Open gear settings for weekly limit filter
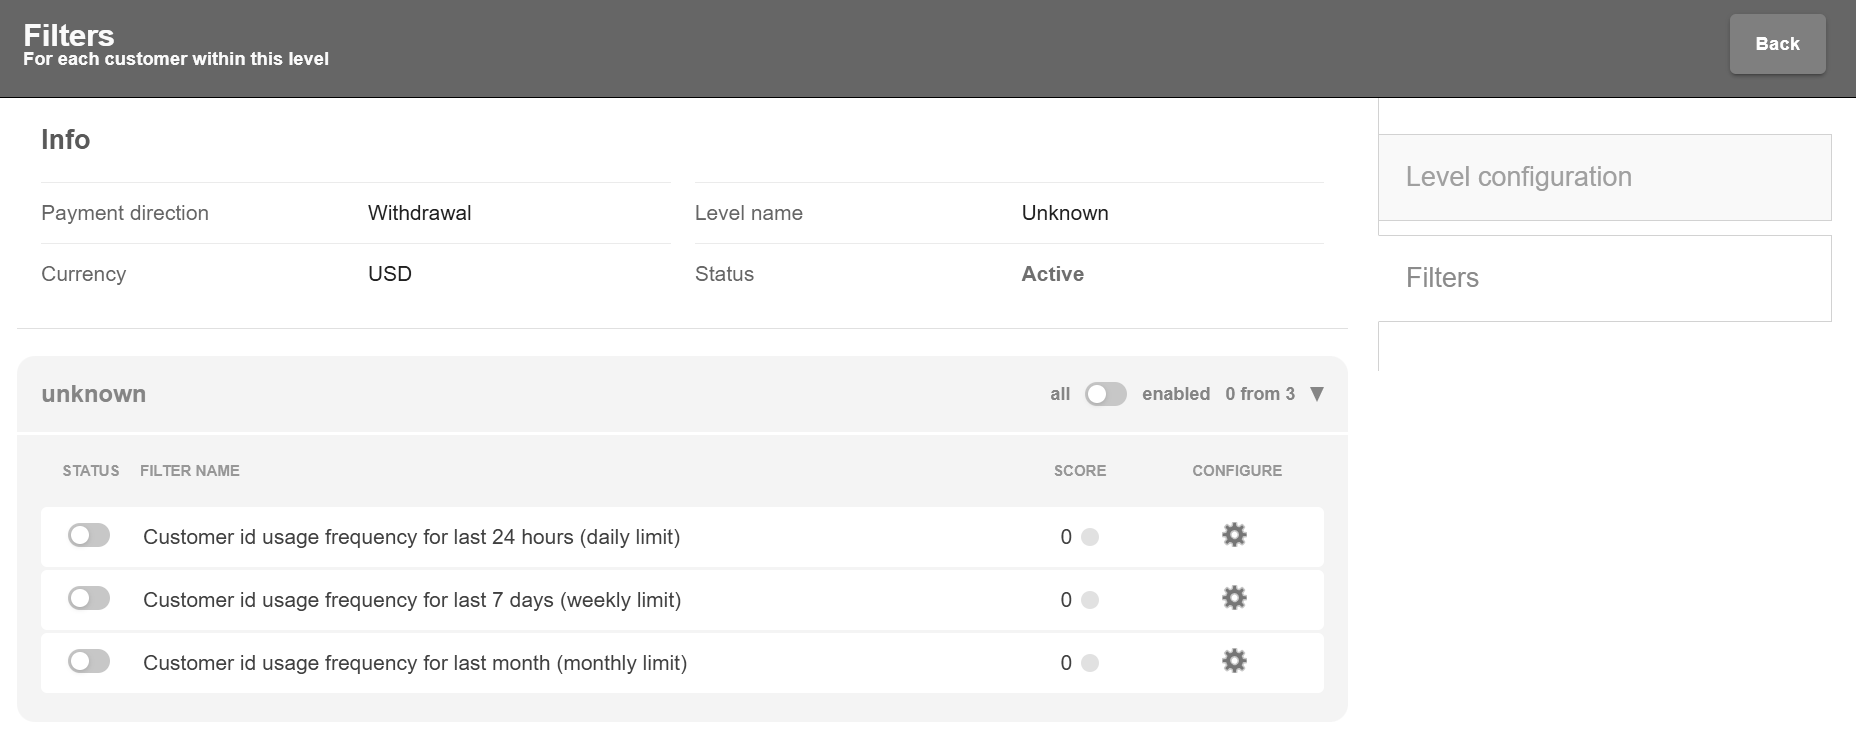 tap(1234, 598)
